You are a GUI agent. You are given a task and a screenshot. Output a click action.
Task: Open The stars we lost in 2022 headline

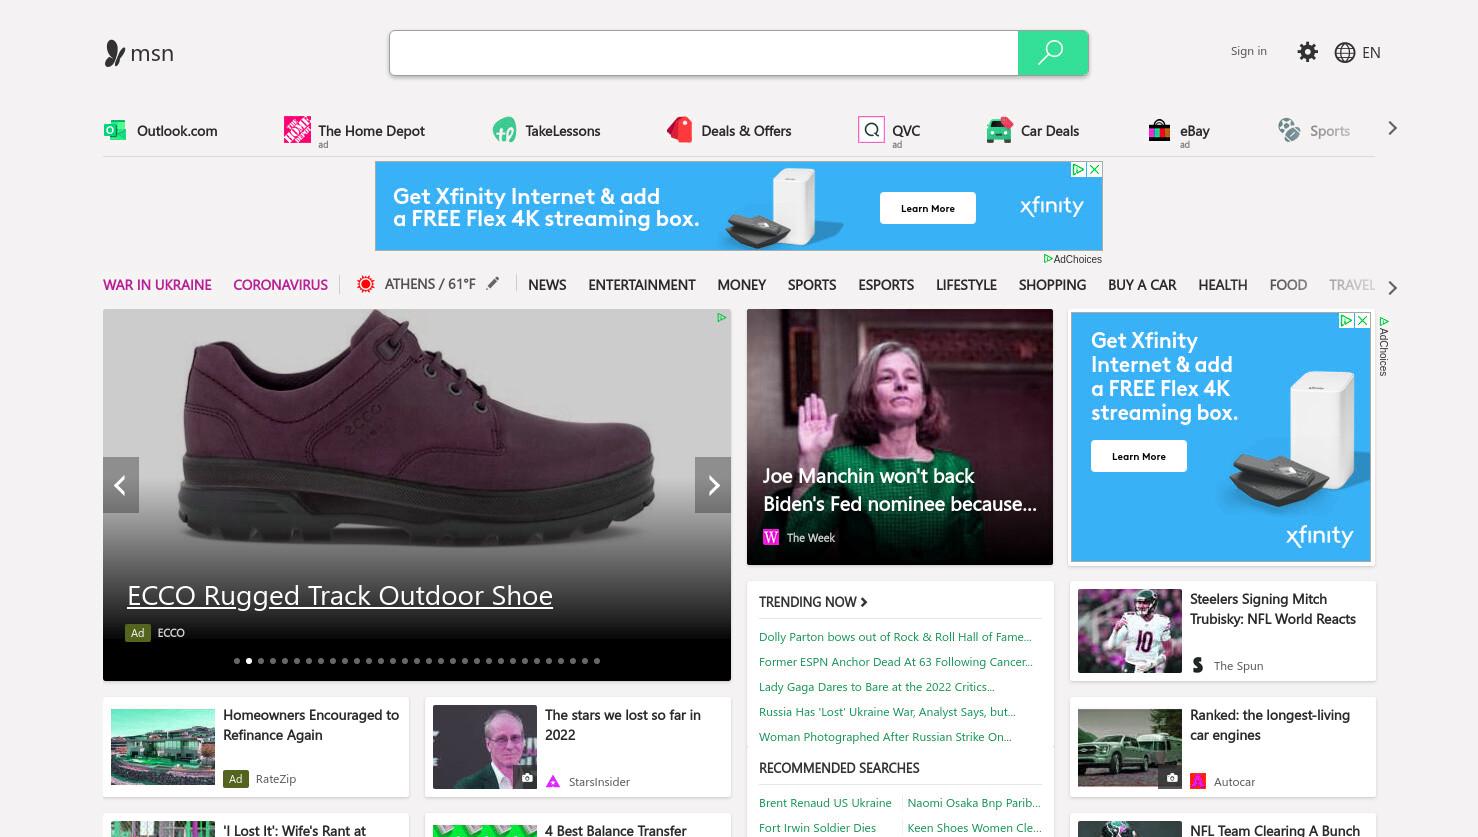click(x=623, y=725)
